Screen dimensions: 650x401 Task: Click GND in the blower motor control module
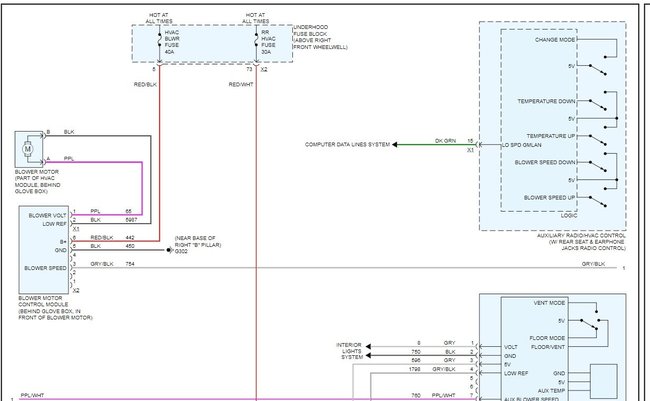(61, 250)
